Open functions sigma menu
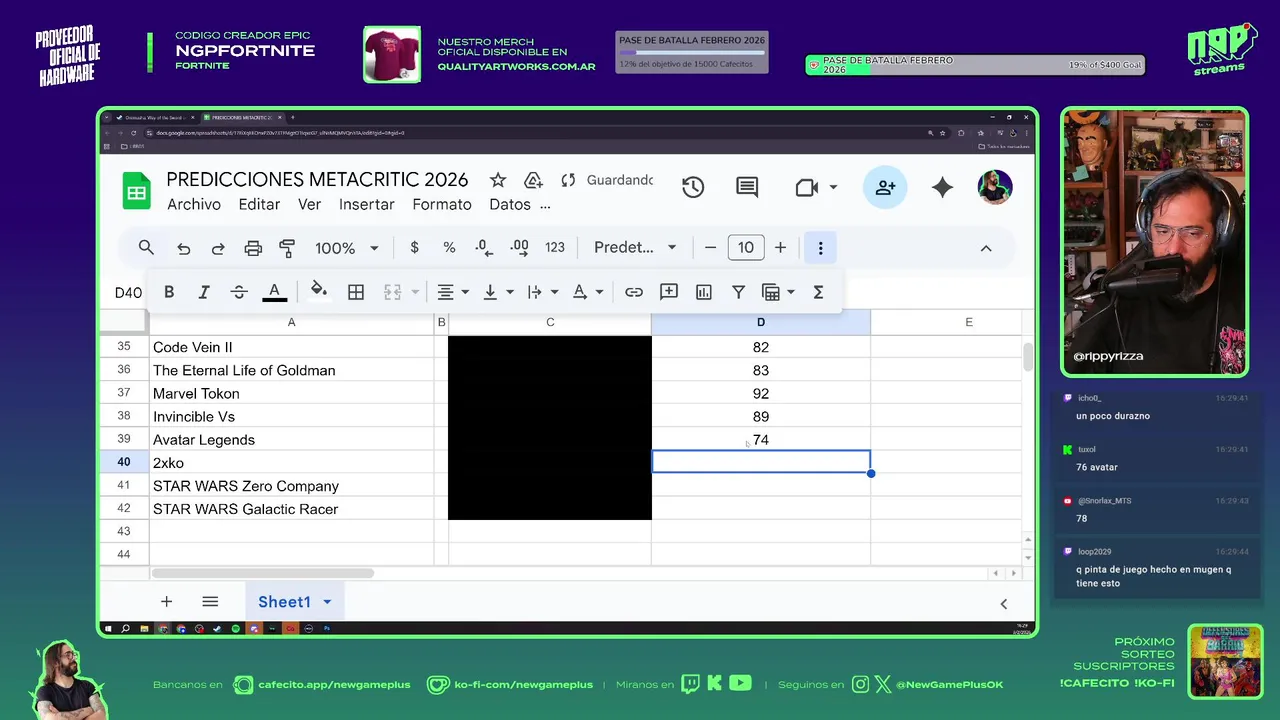 coord(818,292)
